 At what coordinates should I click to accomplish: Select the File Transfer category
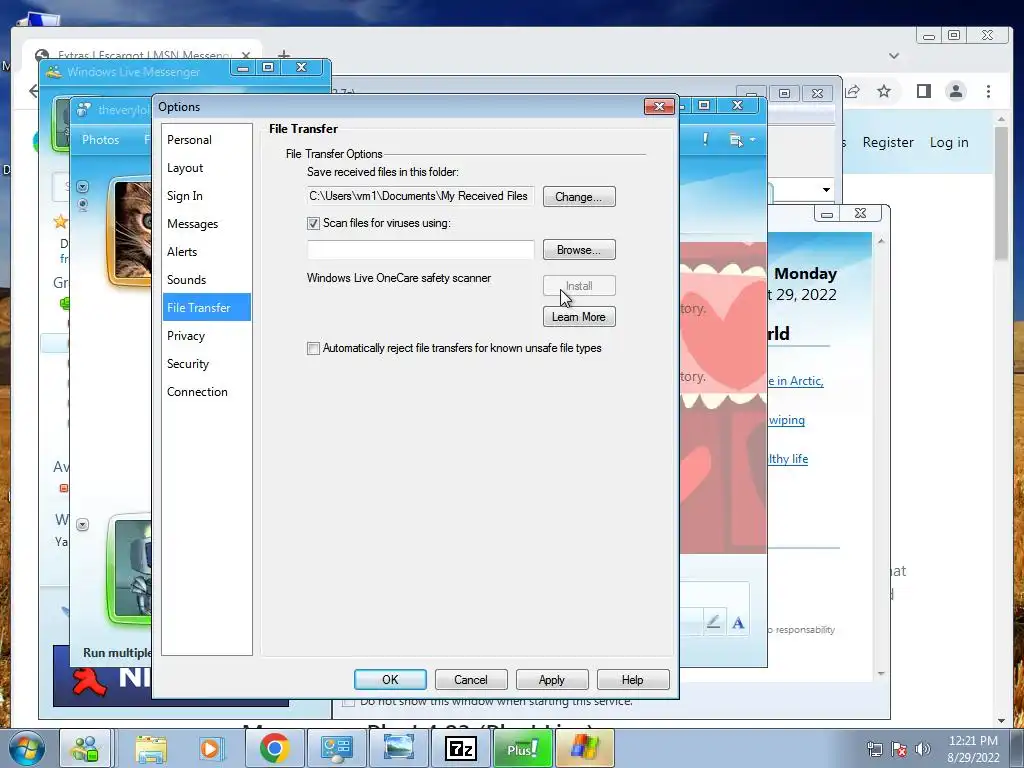tap(206, 307)
